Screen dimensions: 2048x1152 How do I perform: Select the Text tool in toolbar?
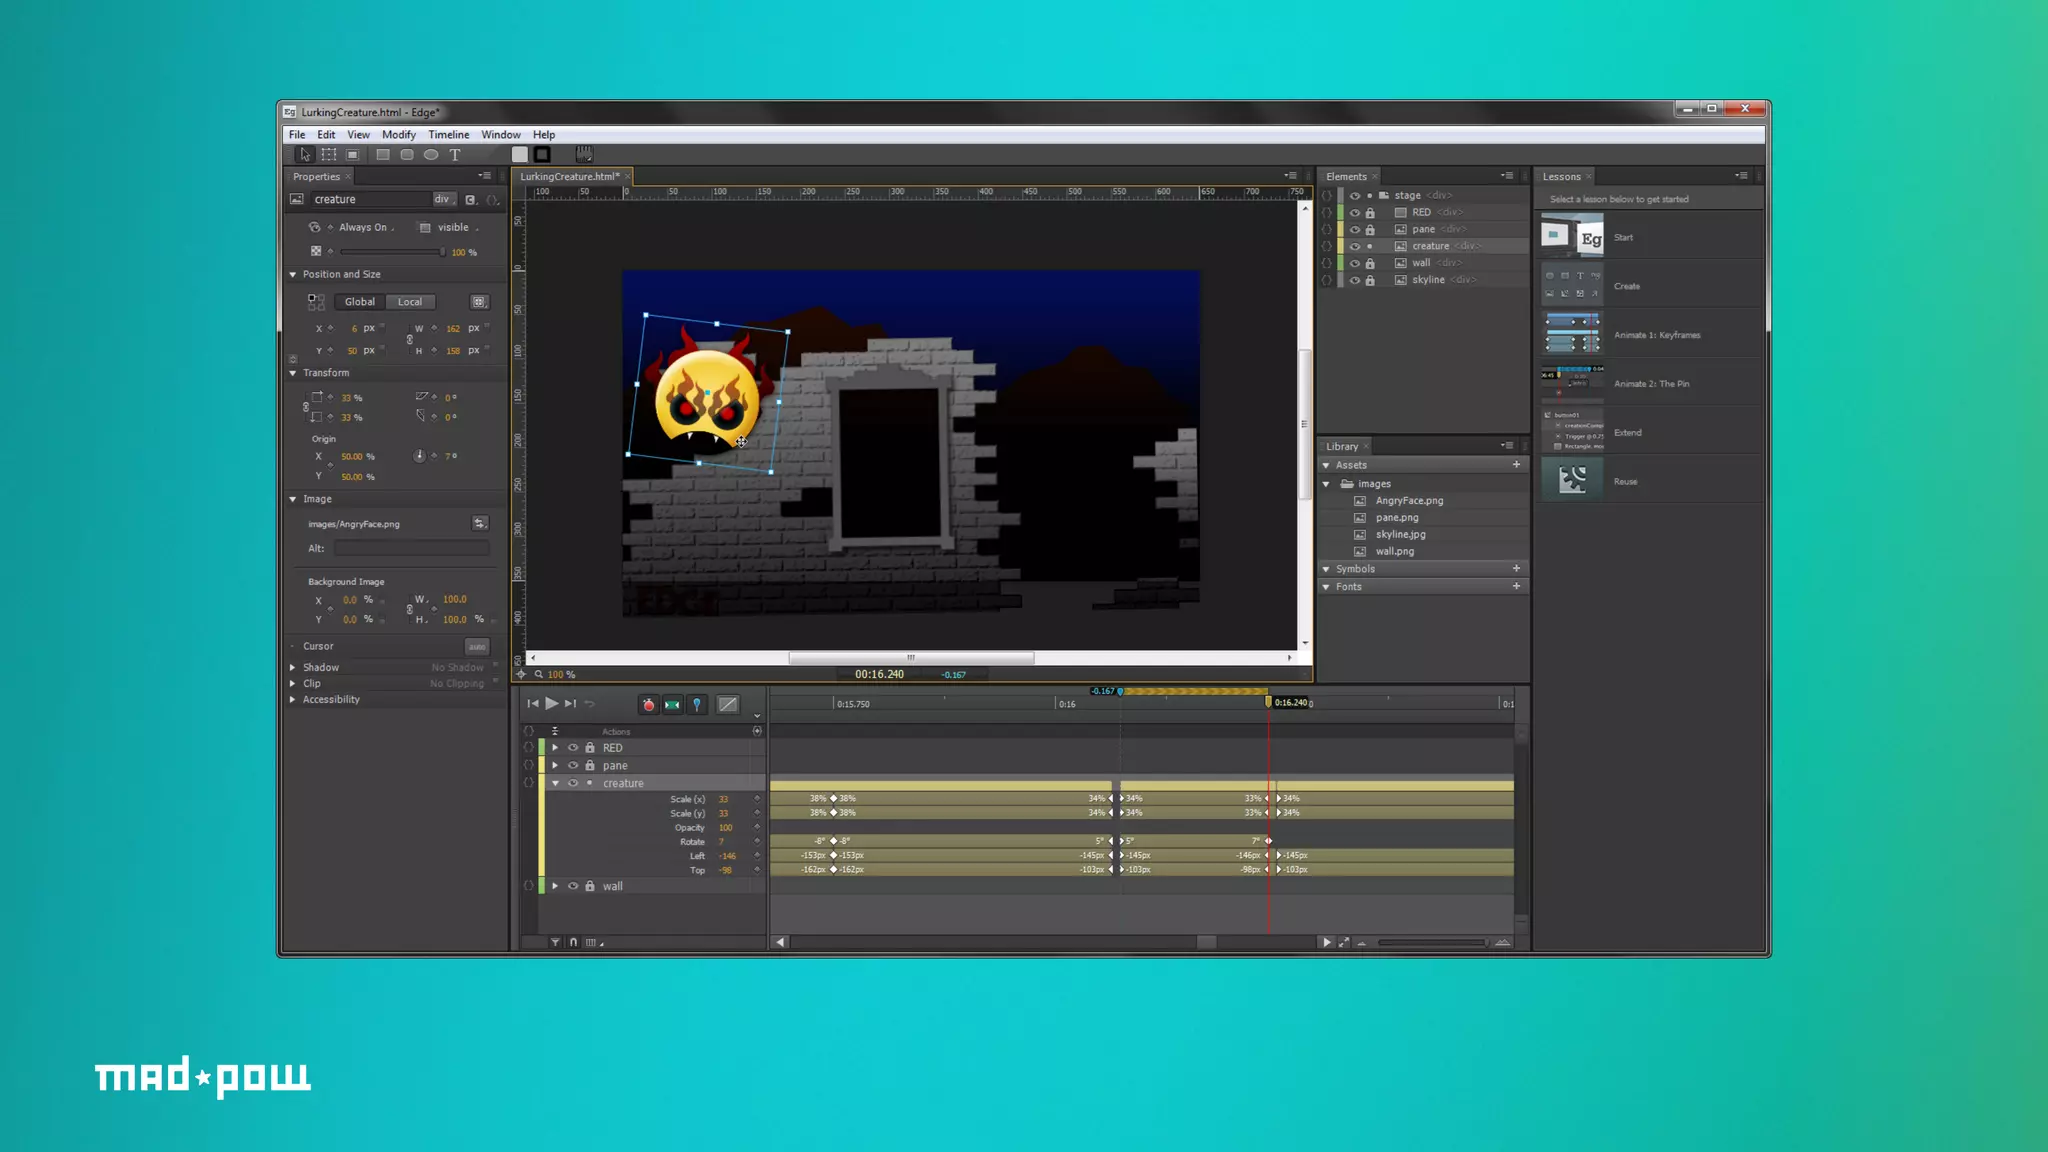(455, 155)
